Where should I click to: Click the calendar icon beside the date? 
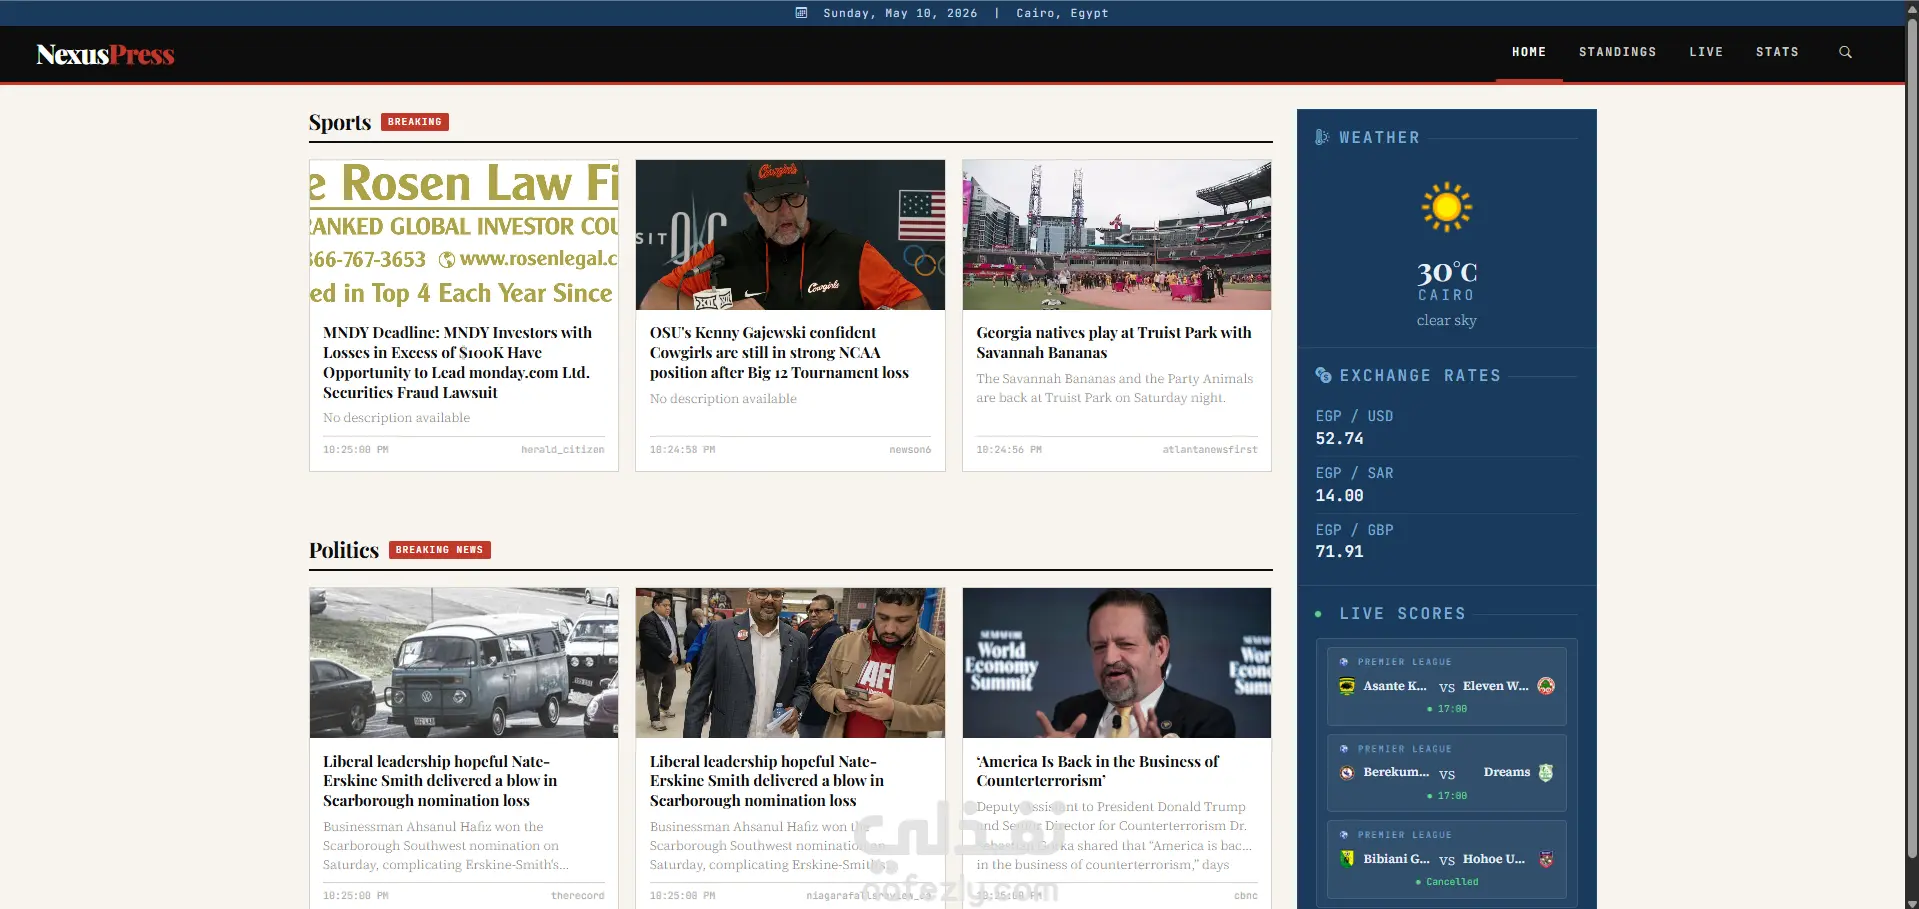click(801, 13)
